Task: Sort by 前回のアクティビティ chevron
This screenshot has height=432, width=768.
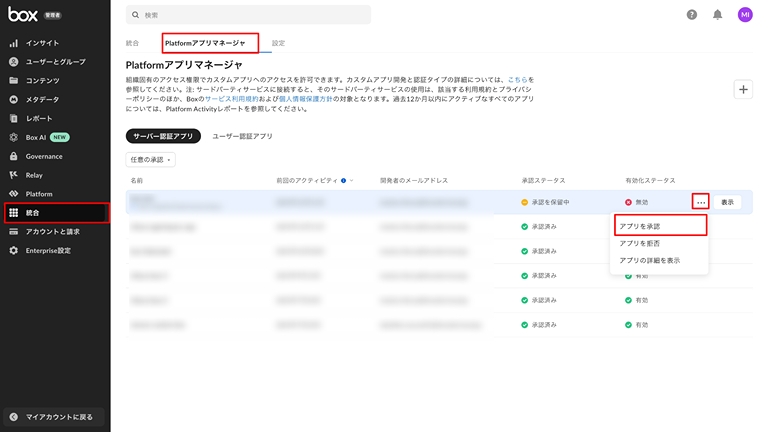Action: pos(352,181)
